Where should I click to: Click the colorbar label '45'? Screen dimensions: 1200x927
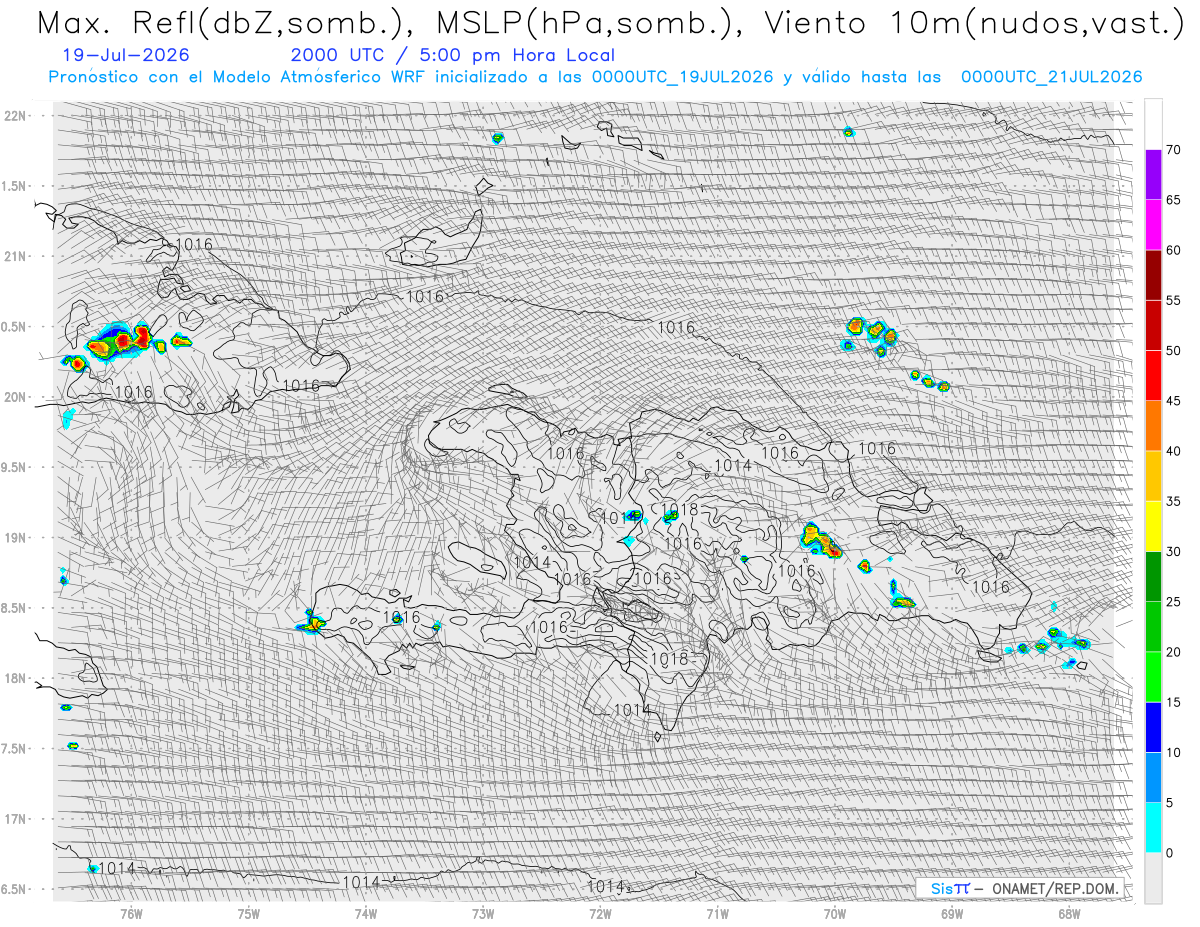1173,401
